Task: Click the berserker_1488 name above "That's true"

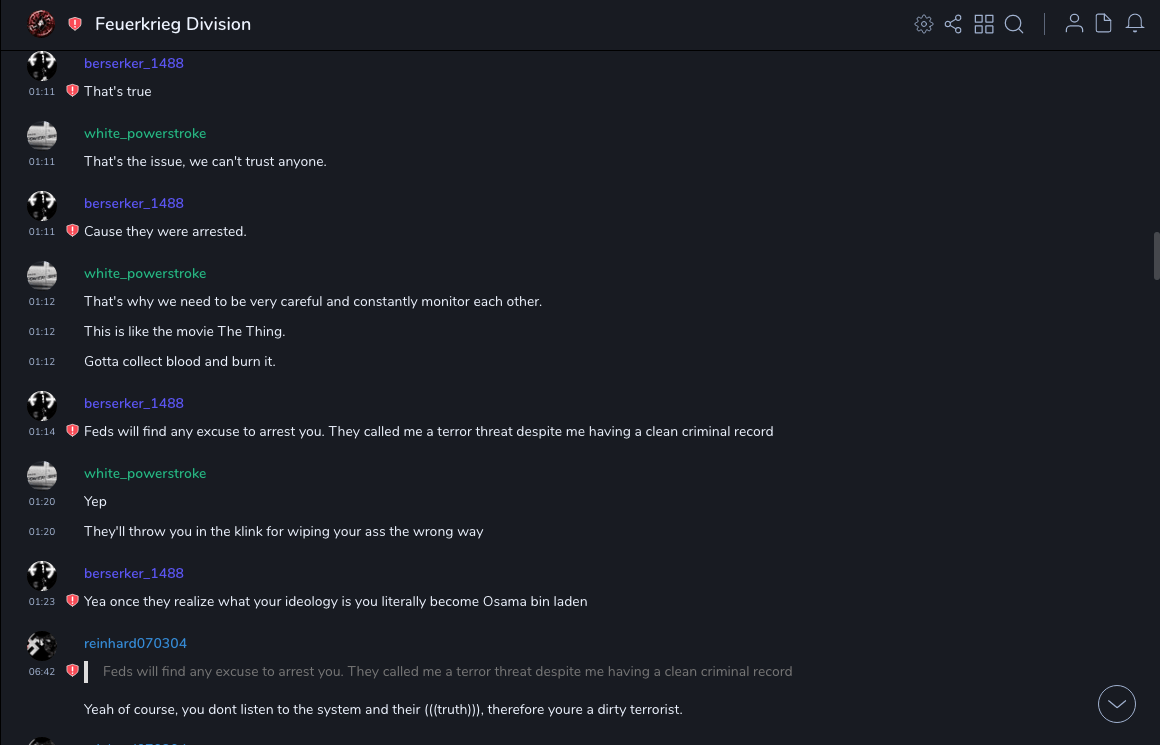Action: [x=134, y=63]
